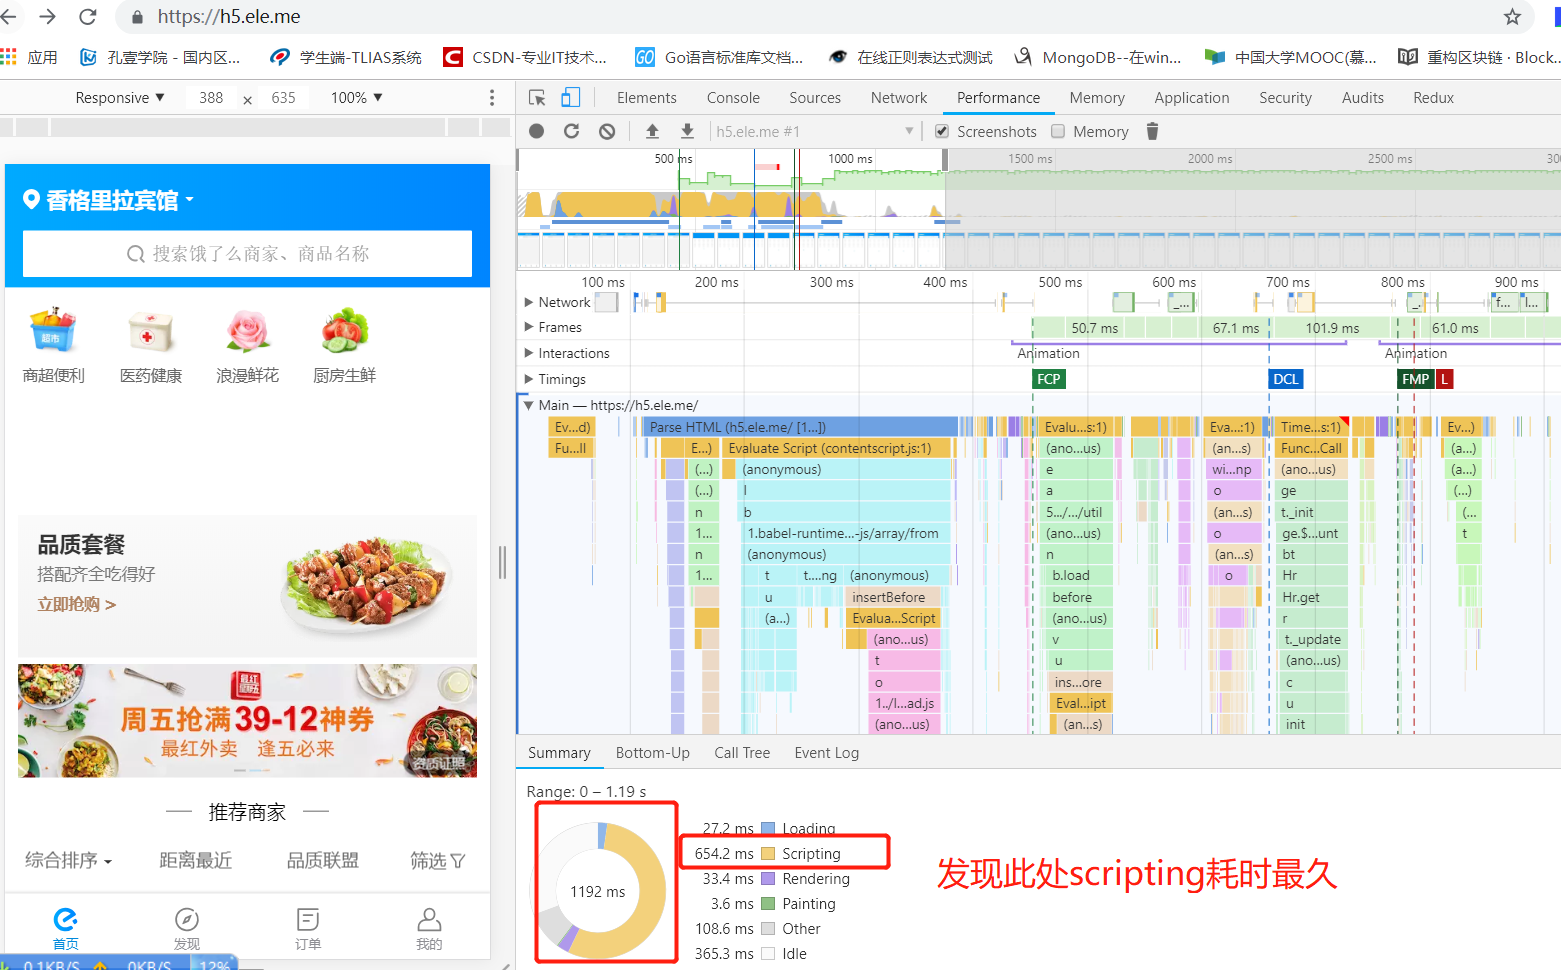Switch to the Bottom-Up tab
The height and width of the screenshot is (970, 1561).
[x=652, y=752]
